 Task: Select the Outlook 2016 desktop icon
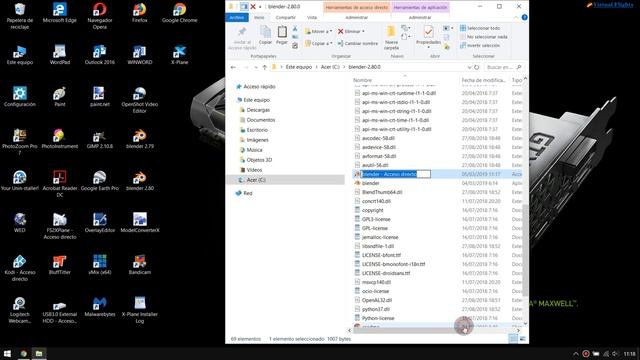[x=100, y=55]
